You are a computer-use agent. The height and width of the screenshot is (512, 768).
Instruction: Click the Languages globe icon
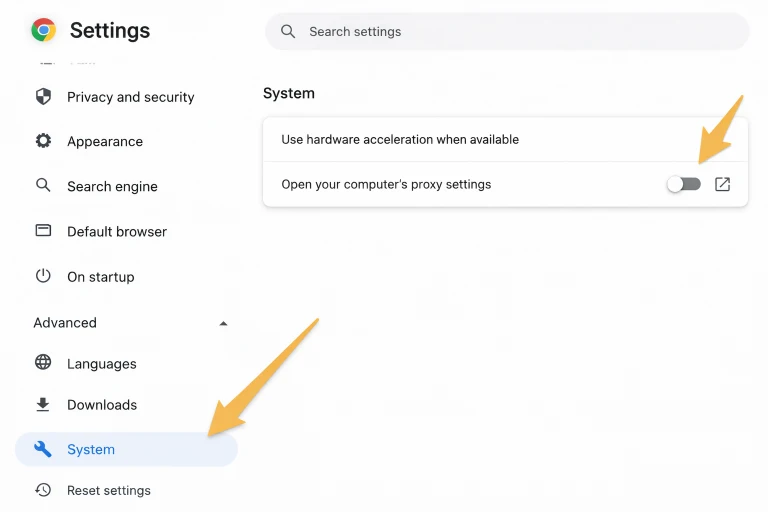point(43,363)
